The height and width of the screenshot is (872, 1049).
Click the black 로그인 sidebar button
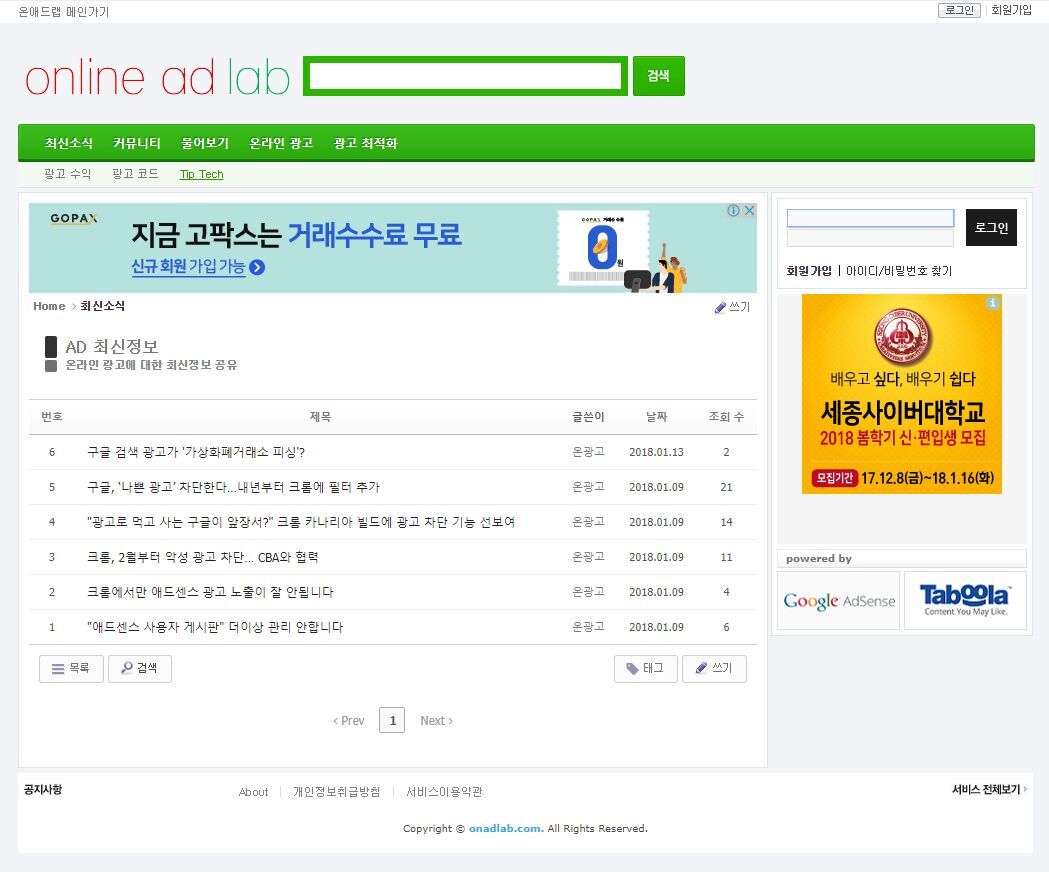tap(991, 228)
